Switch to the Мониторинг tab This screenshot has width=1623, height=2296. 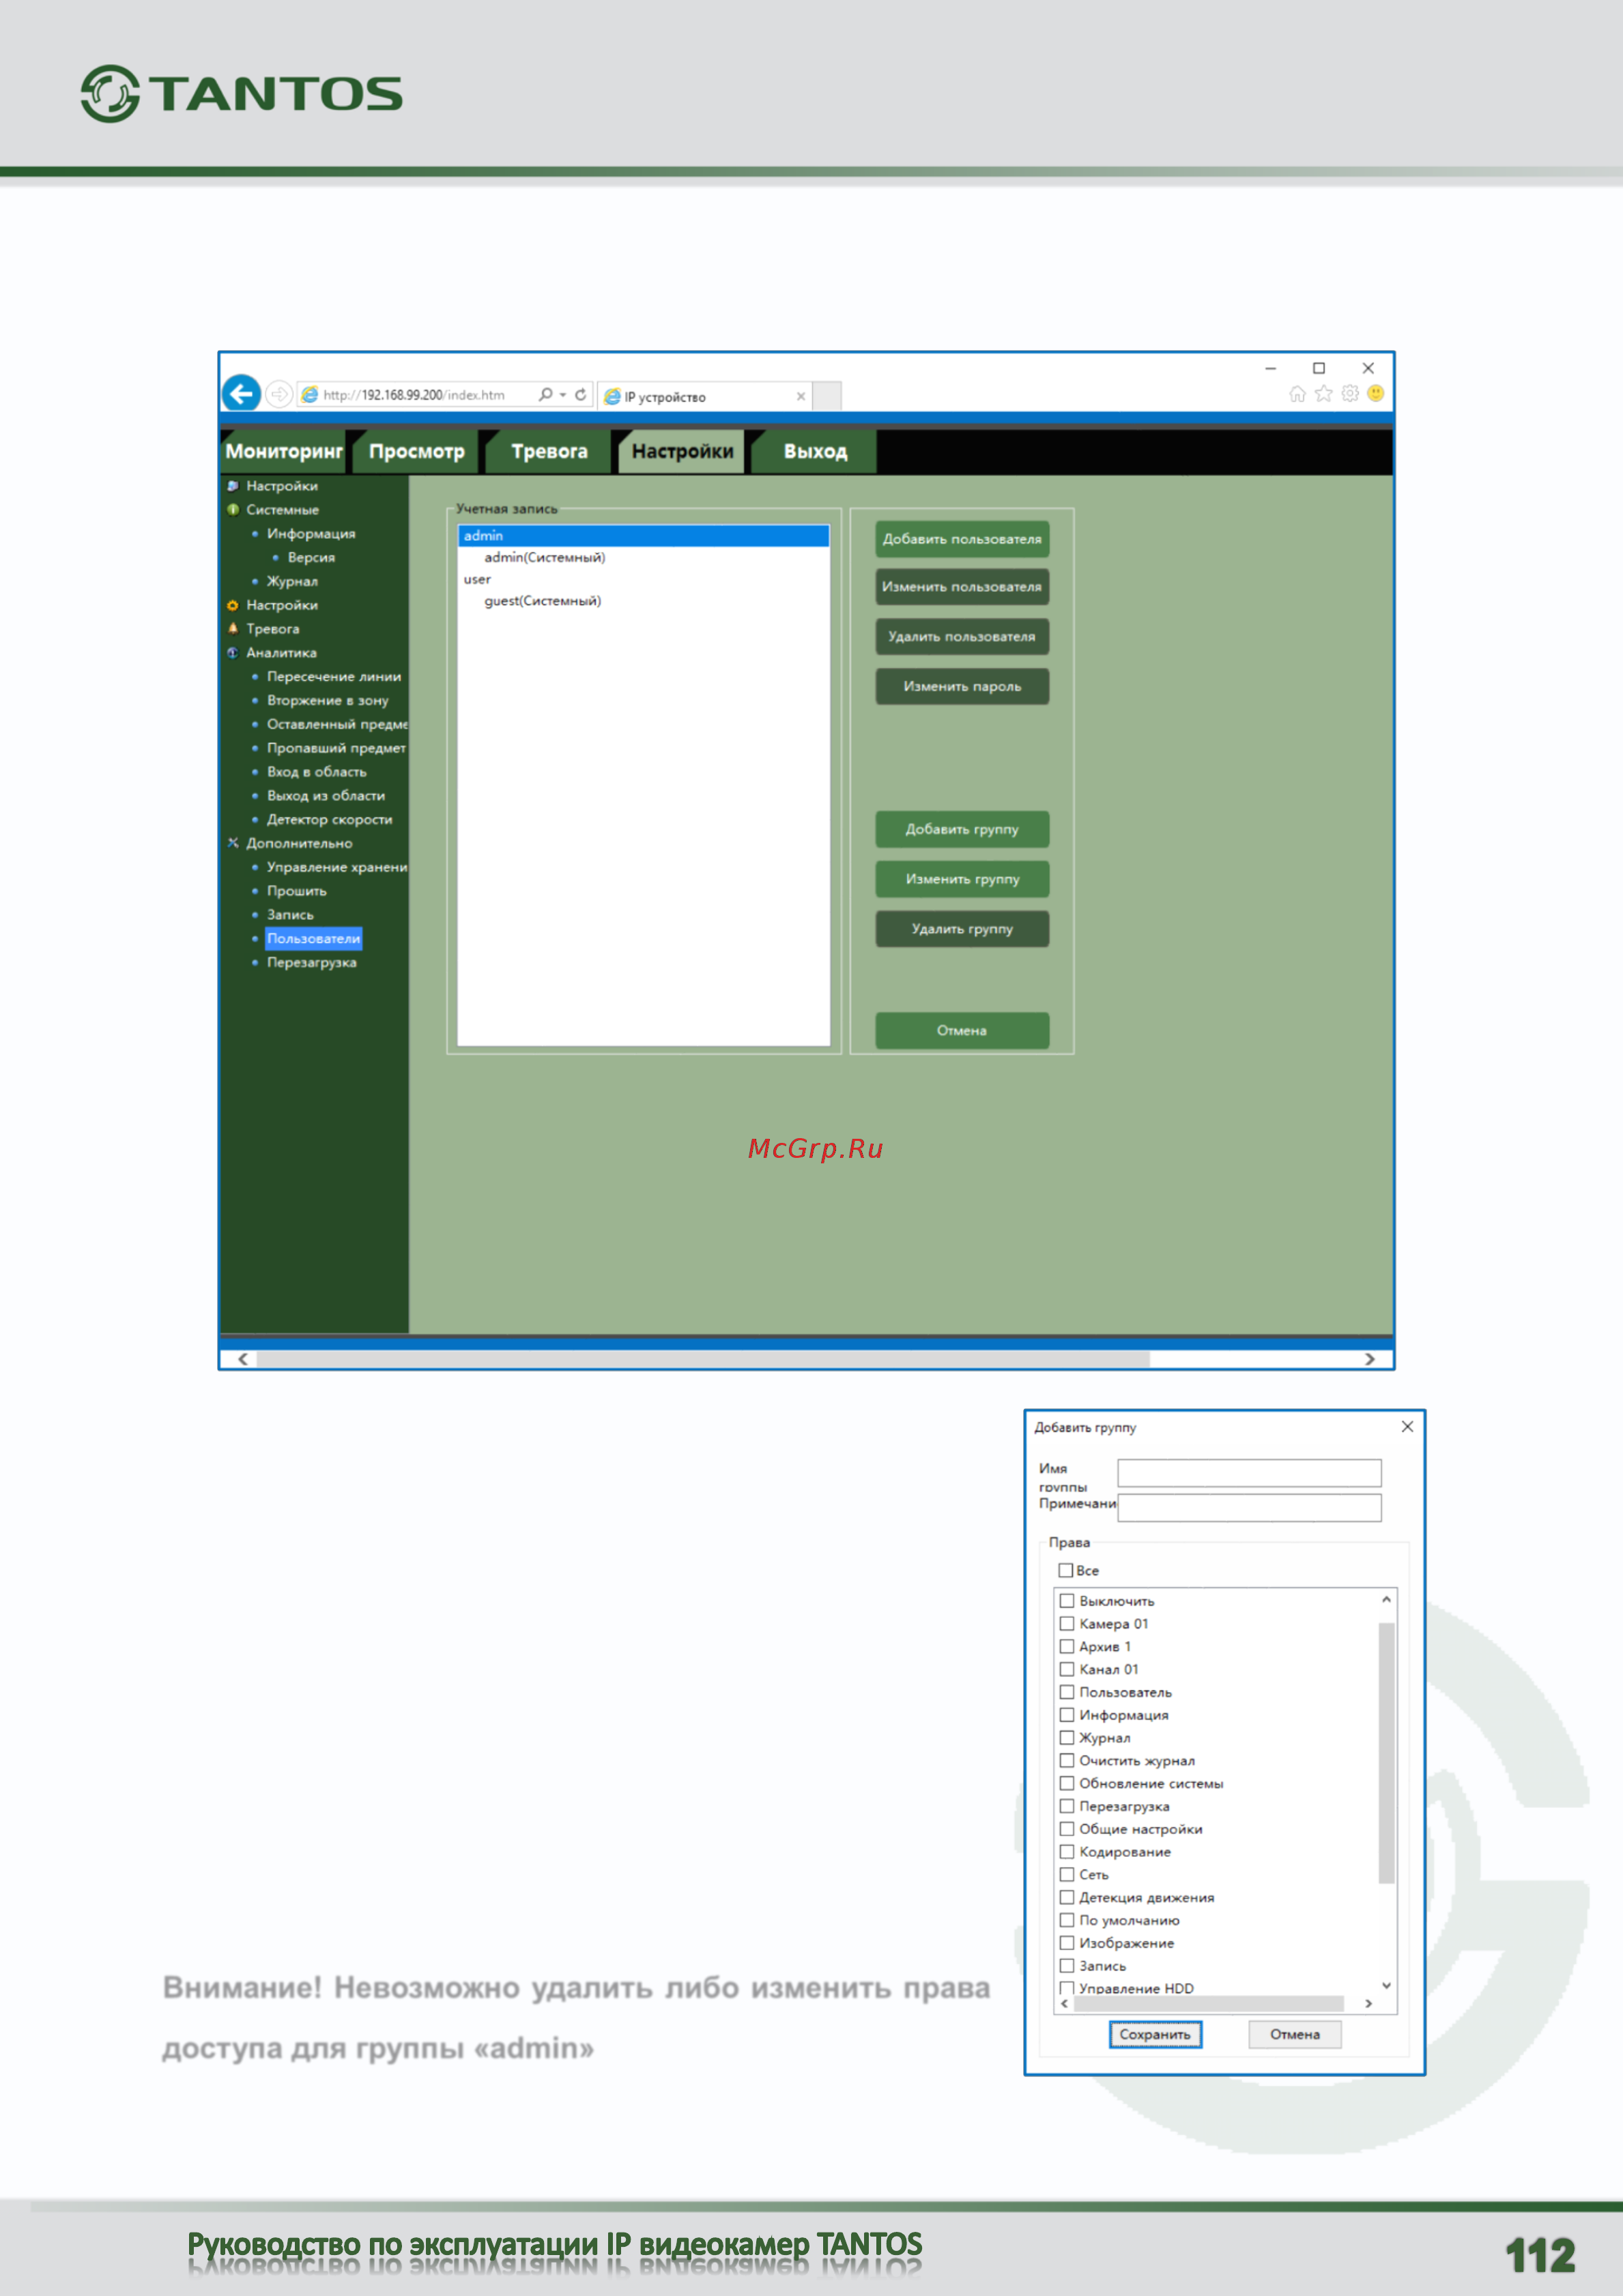pyautogui.click(x=283, y=452)
